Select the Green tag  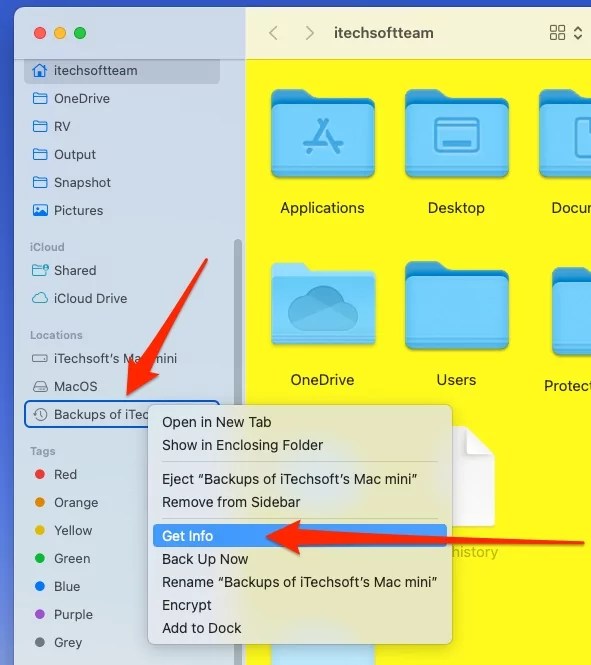[x=62, y=558]
